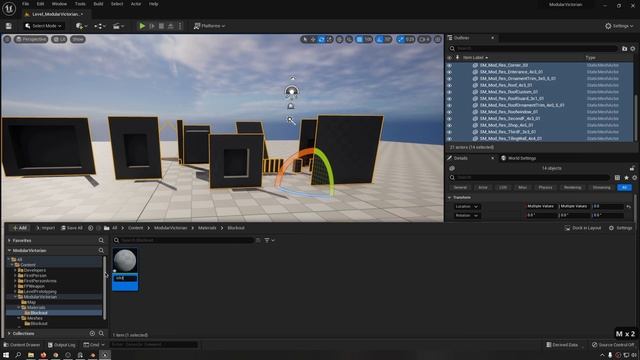This screenshot has height=360, width=640.
Task: Reset Location to default with arrow icon
Action: pyautogui.click(x=629, y=207)
